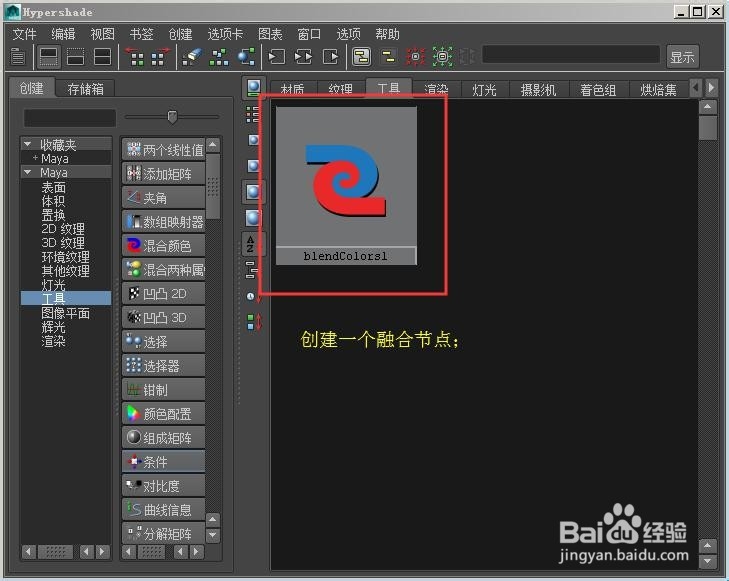Graph materials on selected objects icon
This screenshot has width=729, height=581.
point(246,57)
